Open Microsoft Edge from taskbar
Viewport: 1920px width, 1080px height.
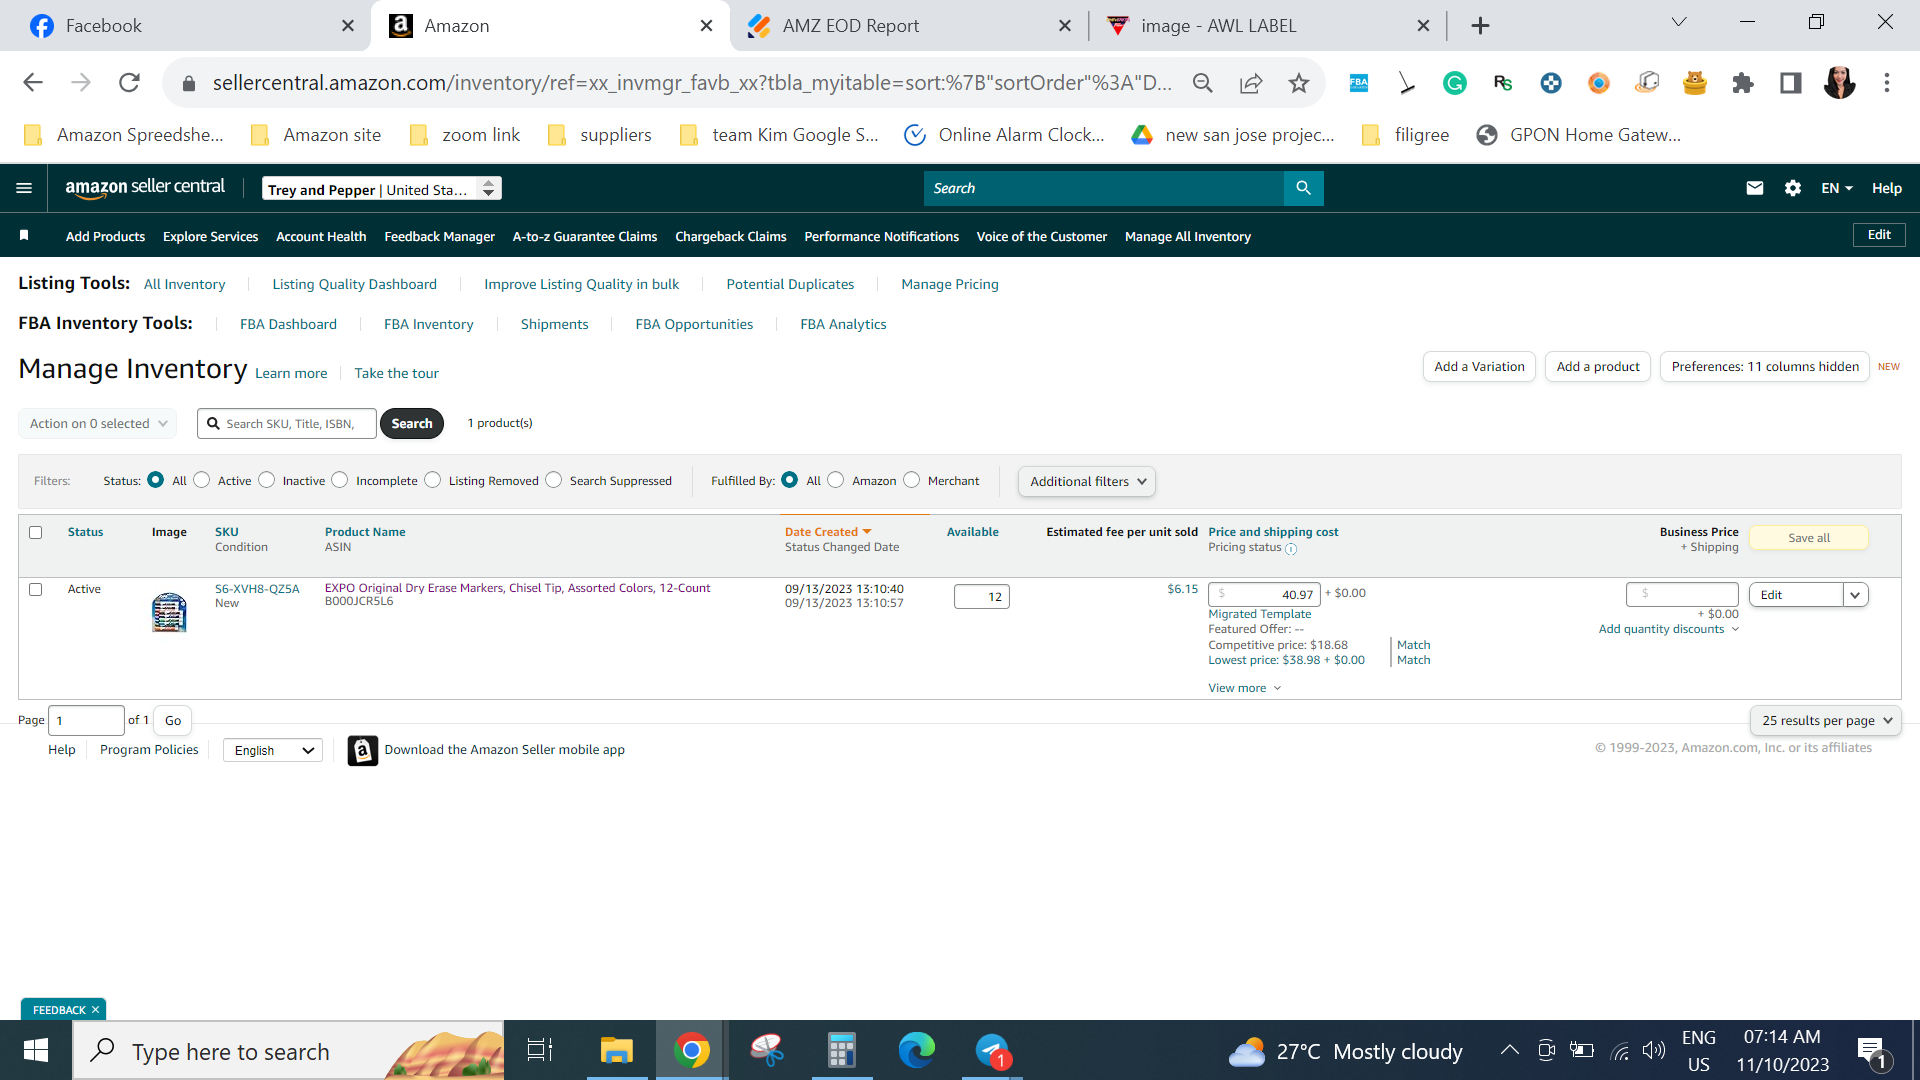coord(916,1050)
